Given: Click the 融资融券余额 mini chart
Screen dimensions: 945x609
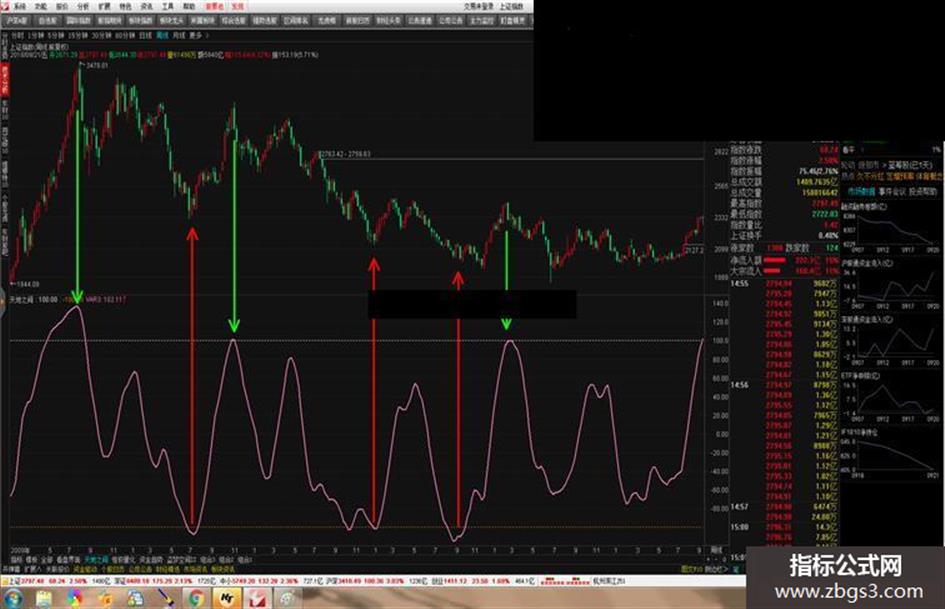Looking at the screenshot, I should coord(891,230).
